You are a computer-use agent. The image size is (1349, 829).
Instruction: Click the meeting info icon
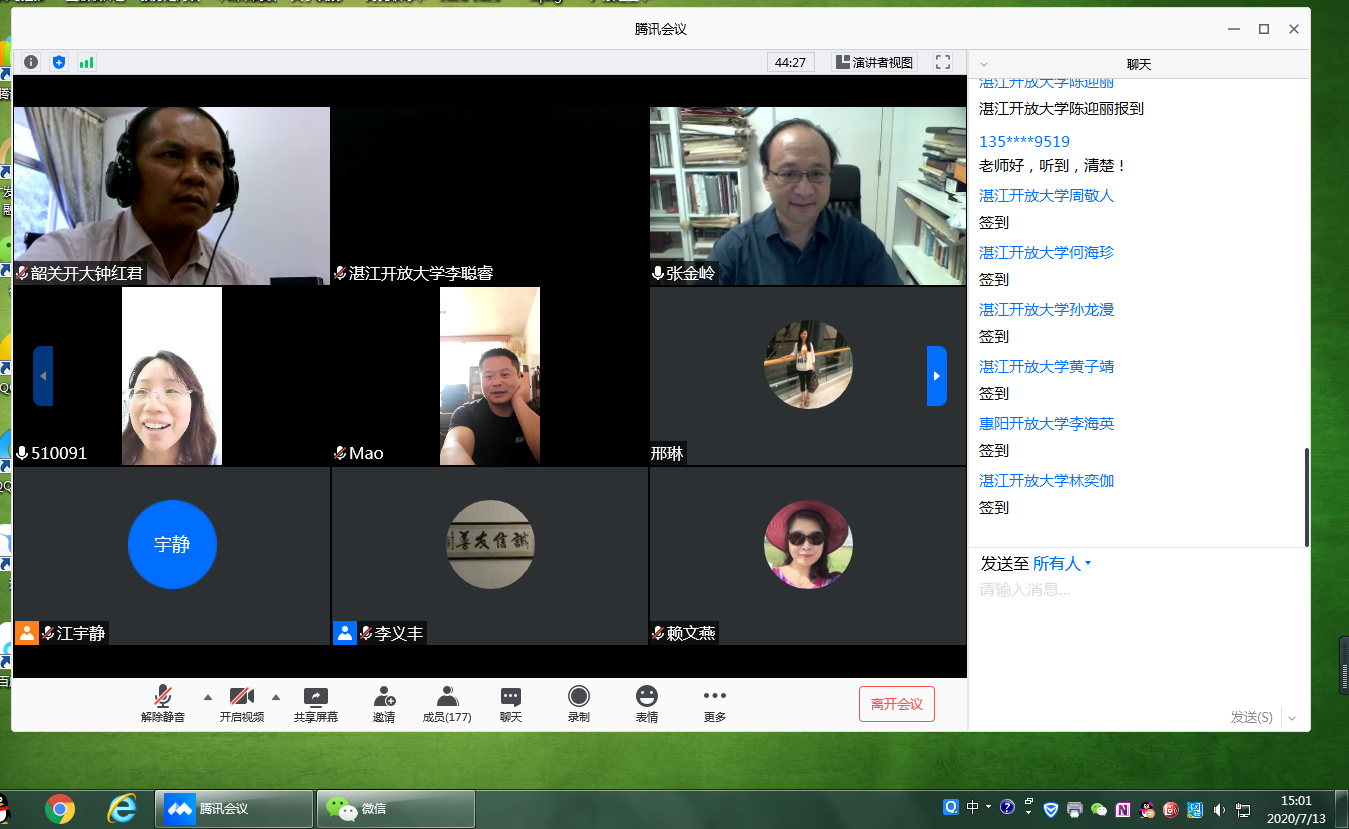tap(31, 62)
